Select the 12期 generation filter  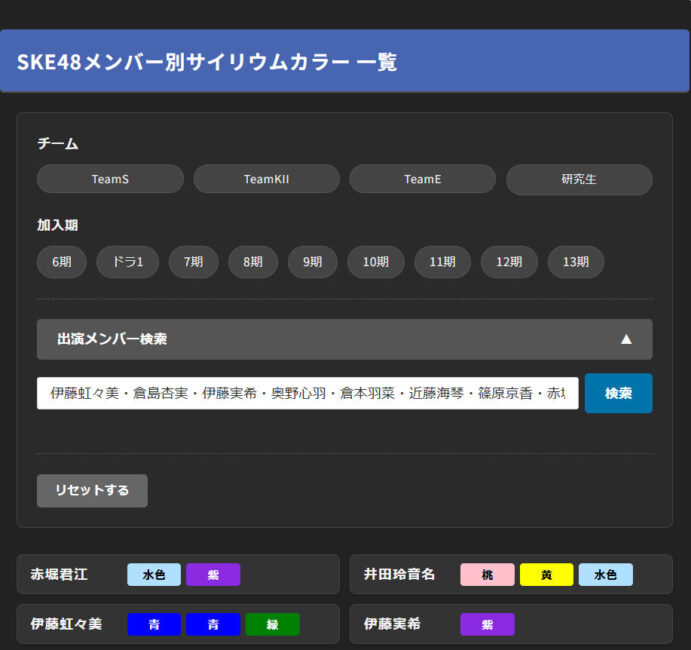509,262
